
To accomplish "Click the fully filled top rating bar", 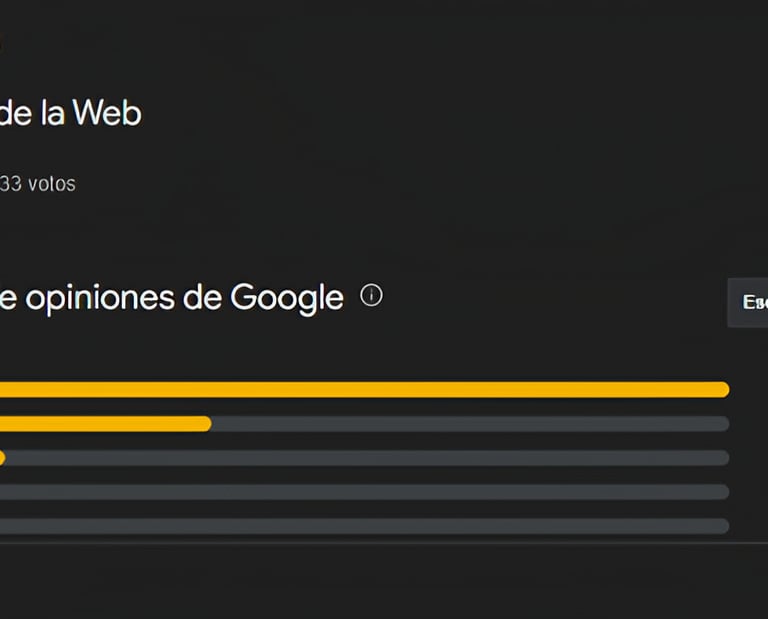I will tap(364, 389).
